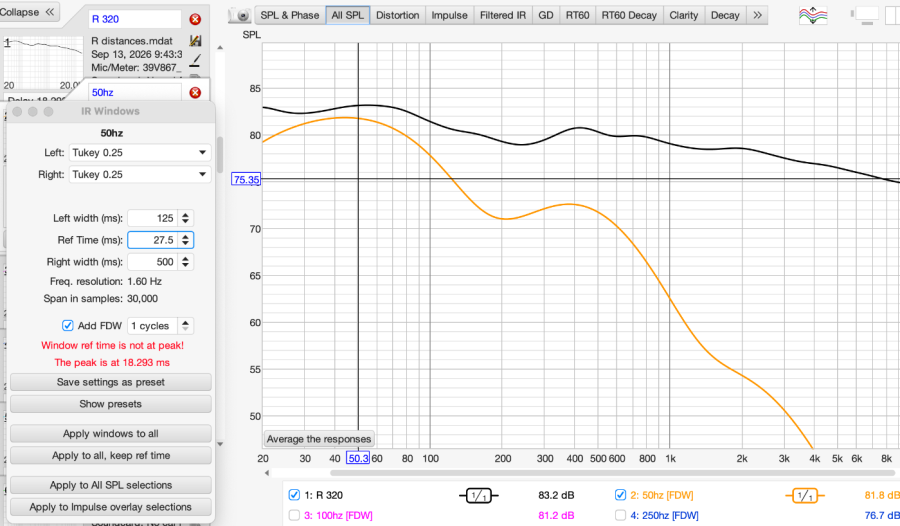Click the measurement list scroll-down arrow
Viewport: 900px width, 526px height.
click(220, 444)
